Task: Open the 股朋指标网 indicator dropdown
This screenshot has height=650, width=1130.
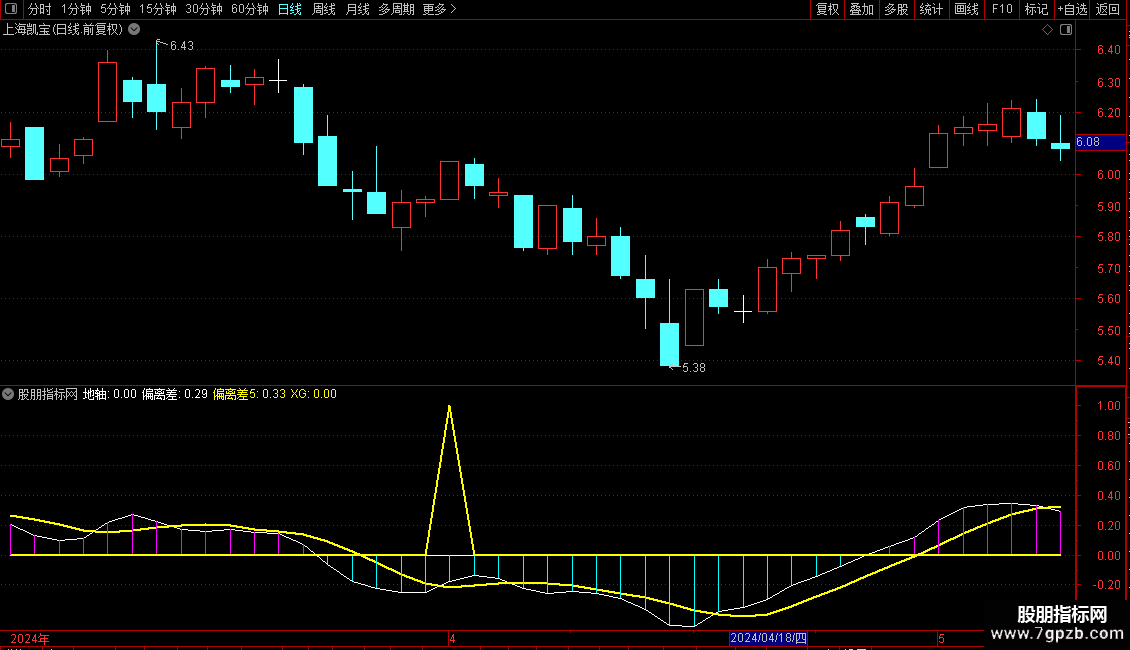Action: [x=8, y=394]
